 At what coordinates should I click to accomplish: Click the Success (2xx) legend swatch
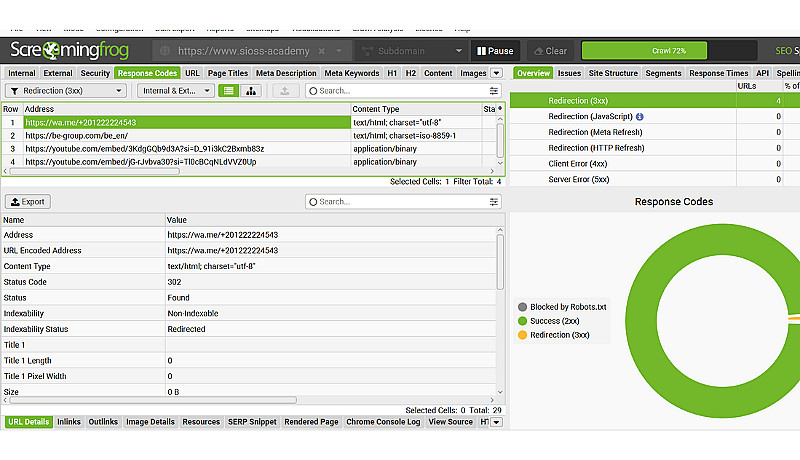[522, 321]
